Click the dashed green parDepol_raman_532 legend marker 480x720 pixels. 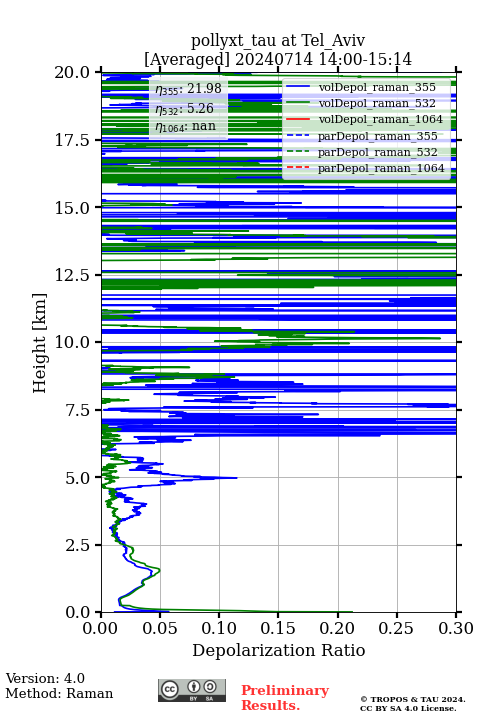[x=298, y=152]
